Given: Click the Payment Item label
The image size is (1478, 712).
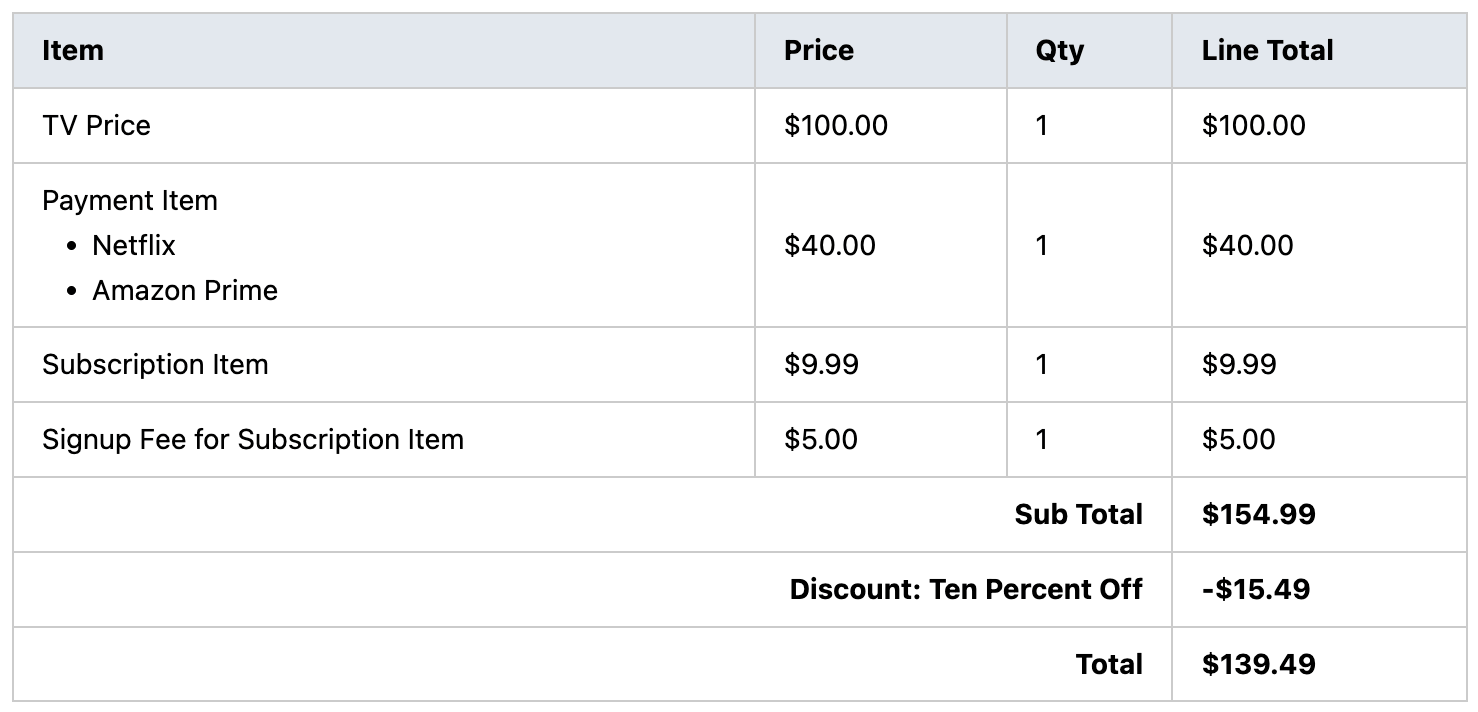Looking at the screenshot, I should coord(129,201).
